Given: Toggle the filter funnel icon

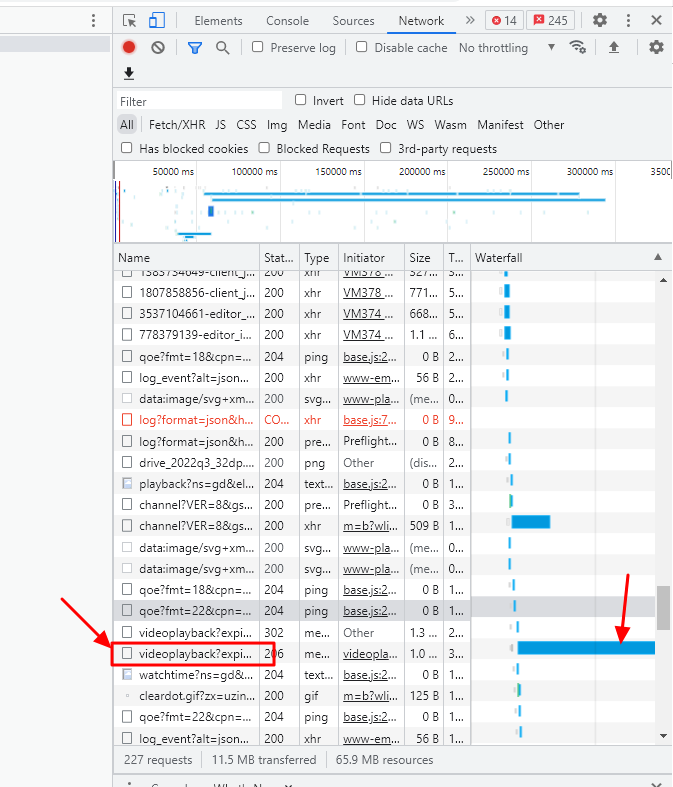Looking at the screenshot, I should [x=195, y=48].
